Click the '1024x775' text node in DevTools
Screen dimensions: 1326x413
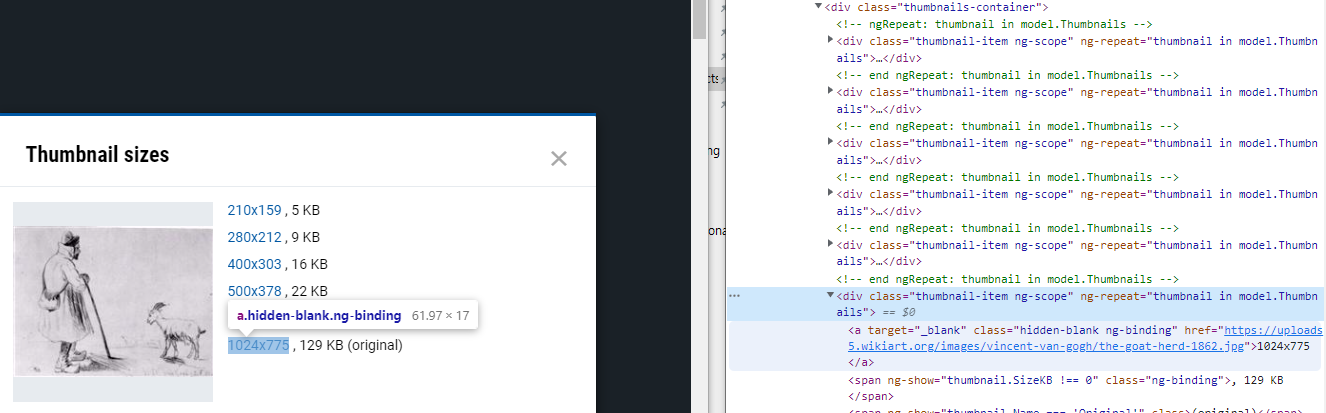(1284, 346)
